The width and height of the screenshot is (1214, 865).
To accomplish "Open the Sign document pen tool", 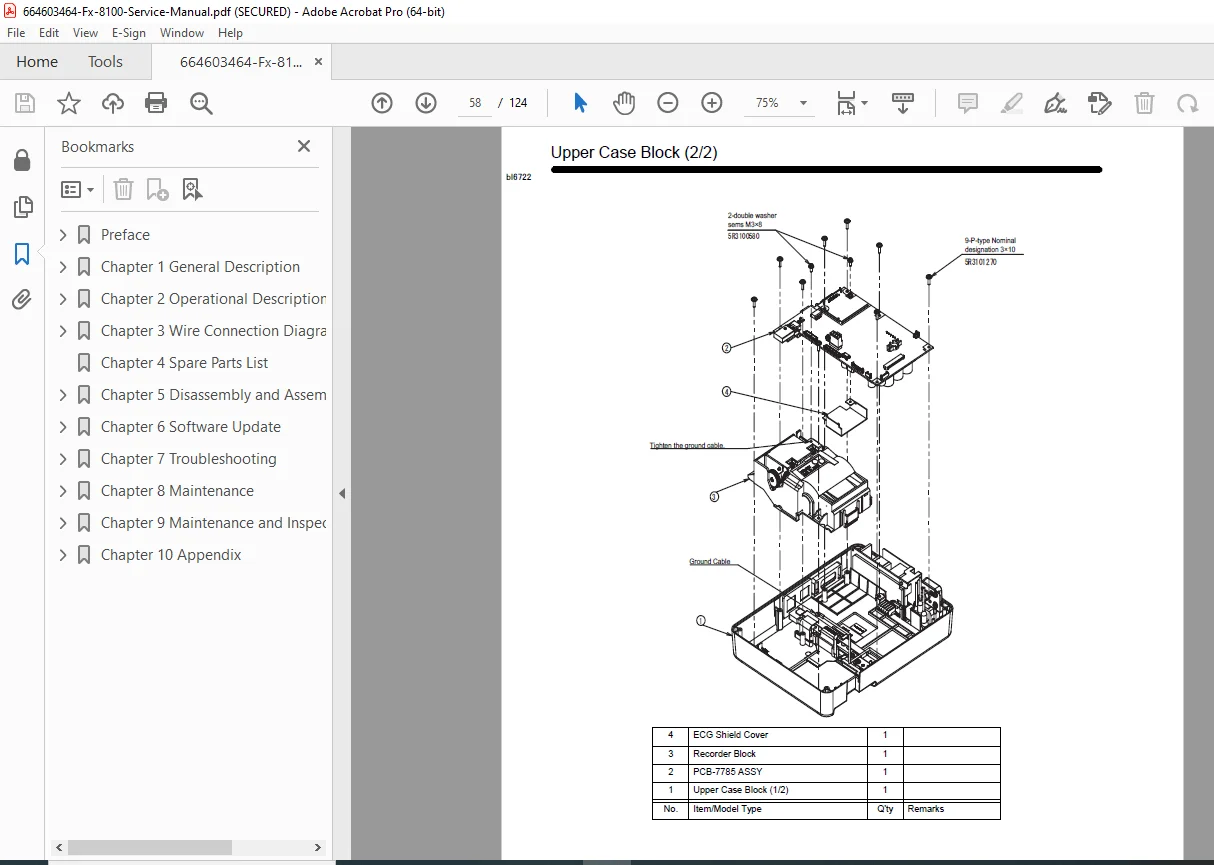I will [x=1055, y=103].
